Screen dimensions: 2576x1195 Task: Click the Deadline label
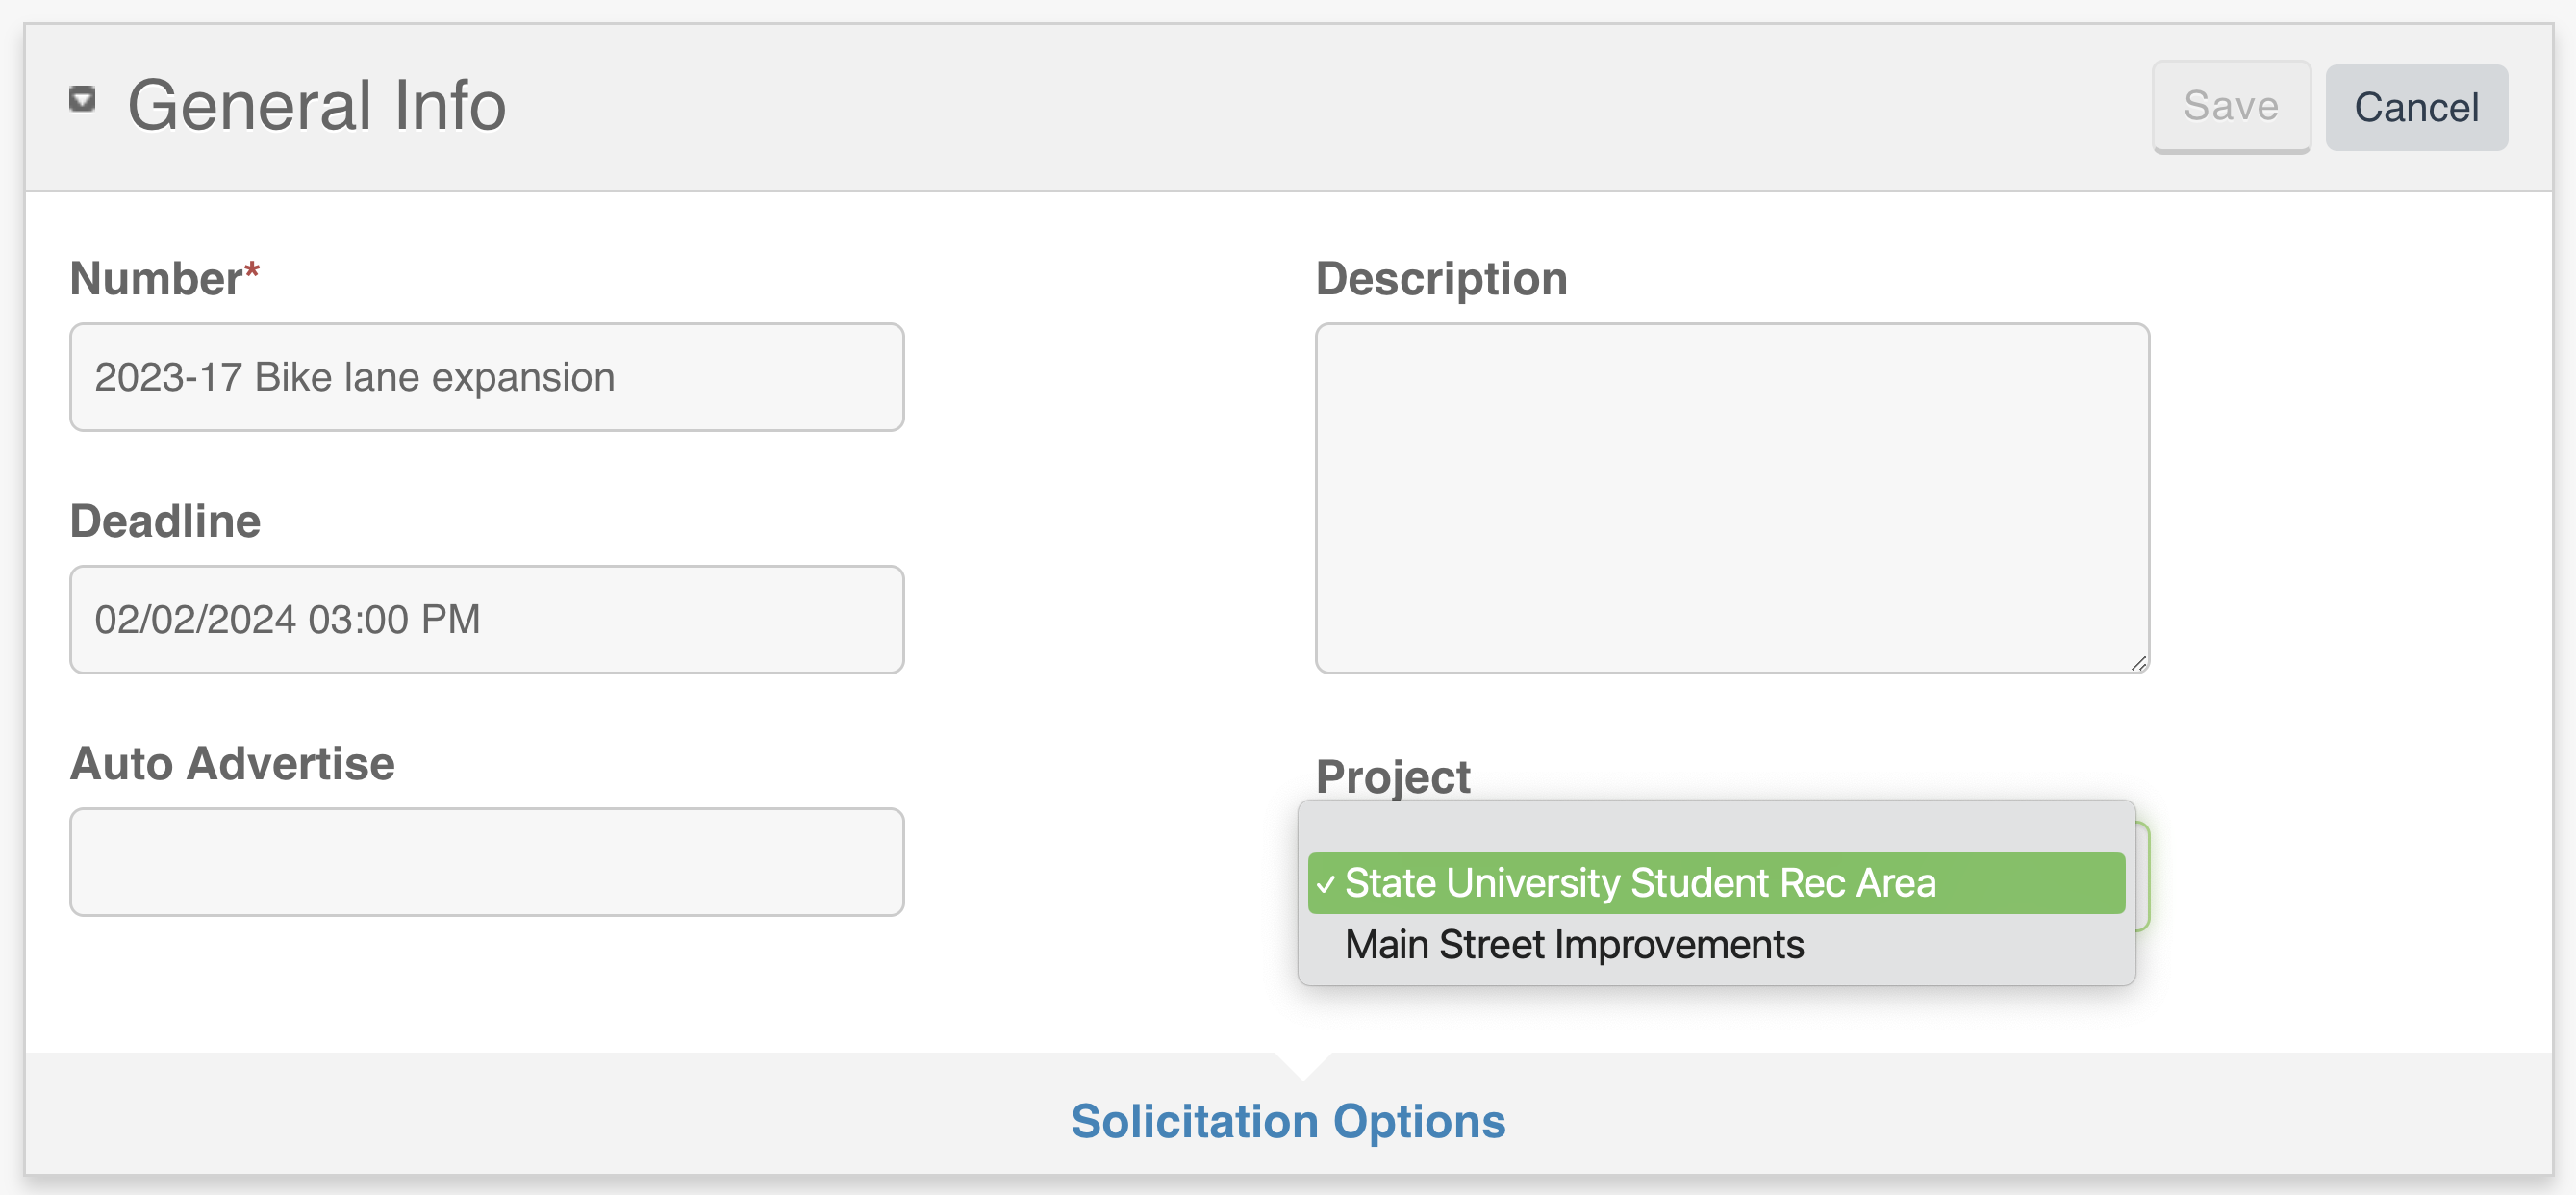[x=165, y=521]
